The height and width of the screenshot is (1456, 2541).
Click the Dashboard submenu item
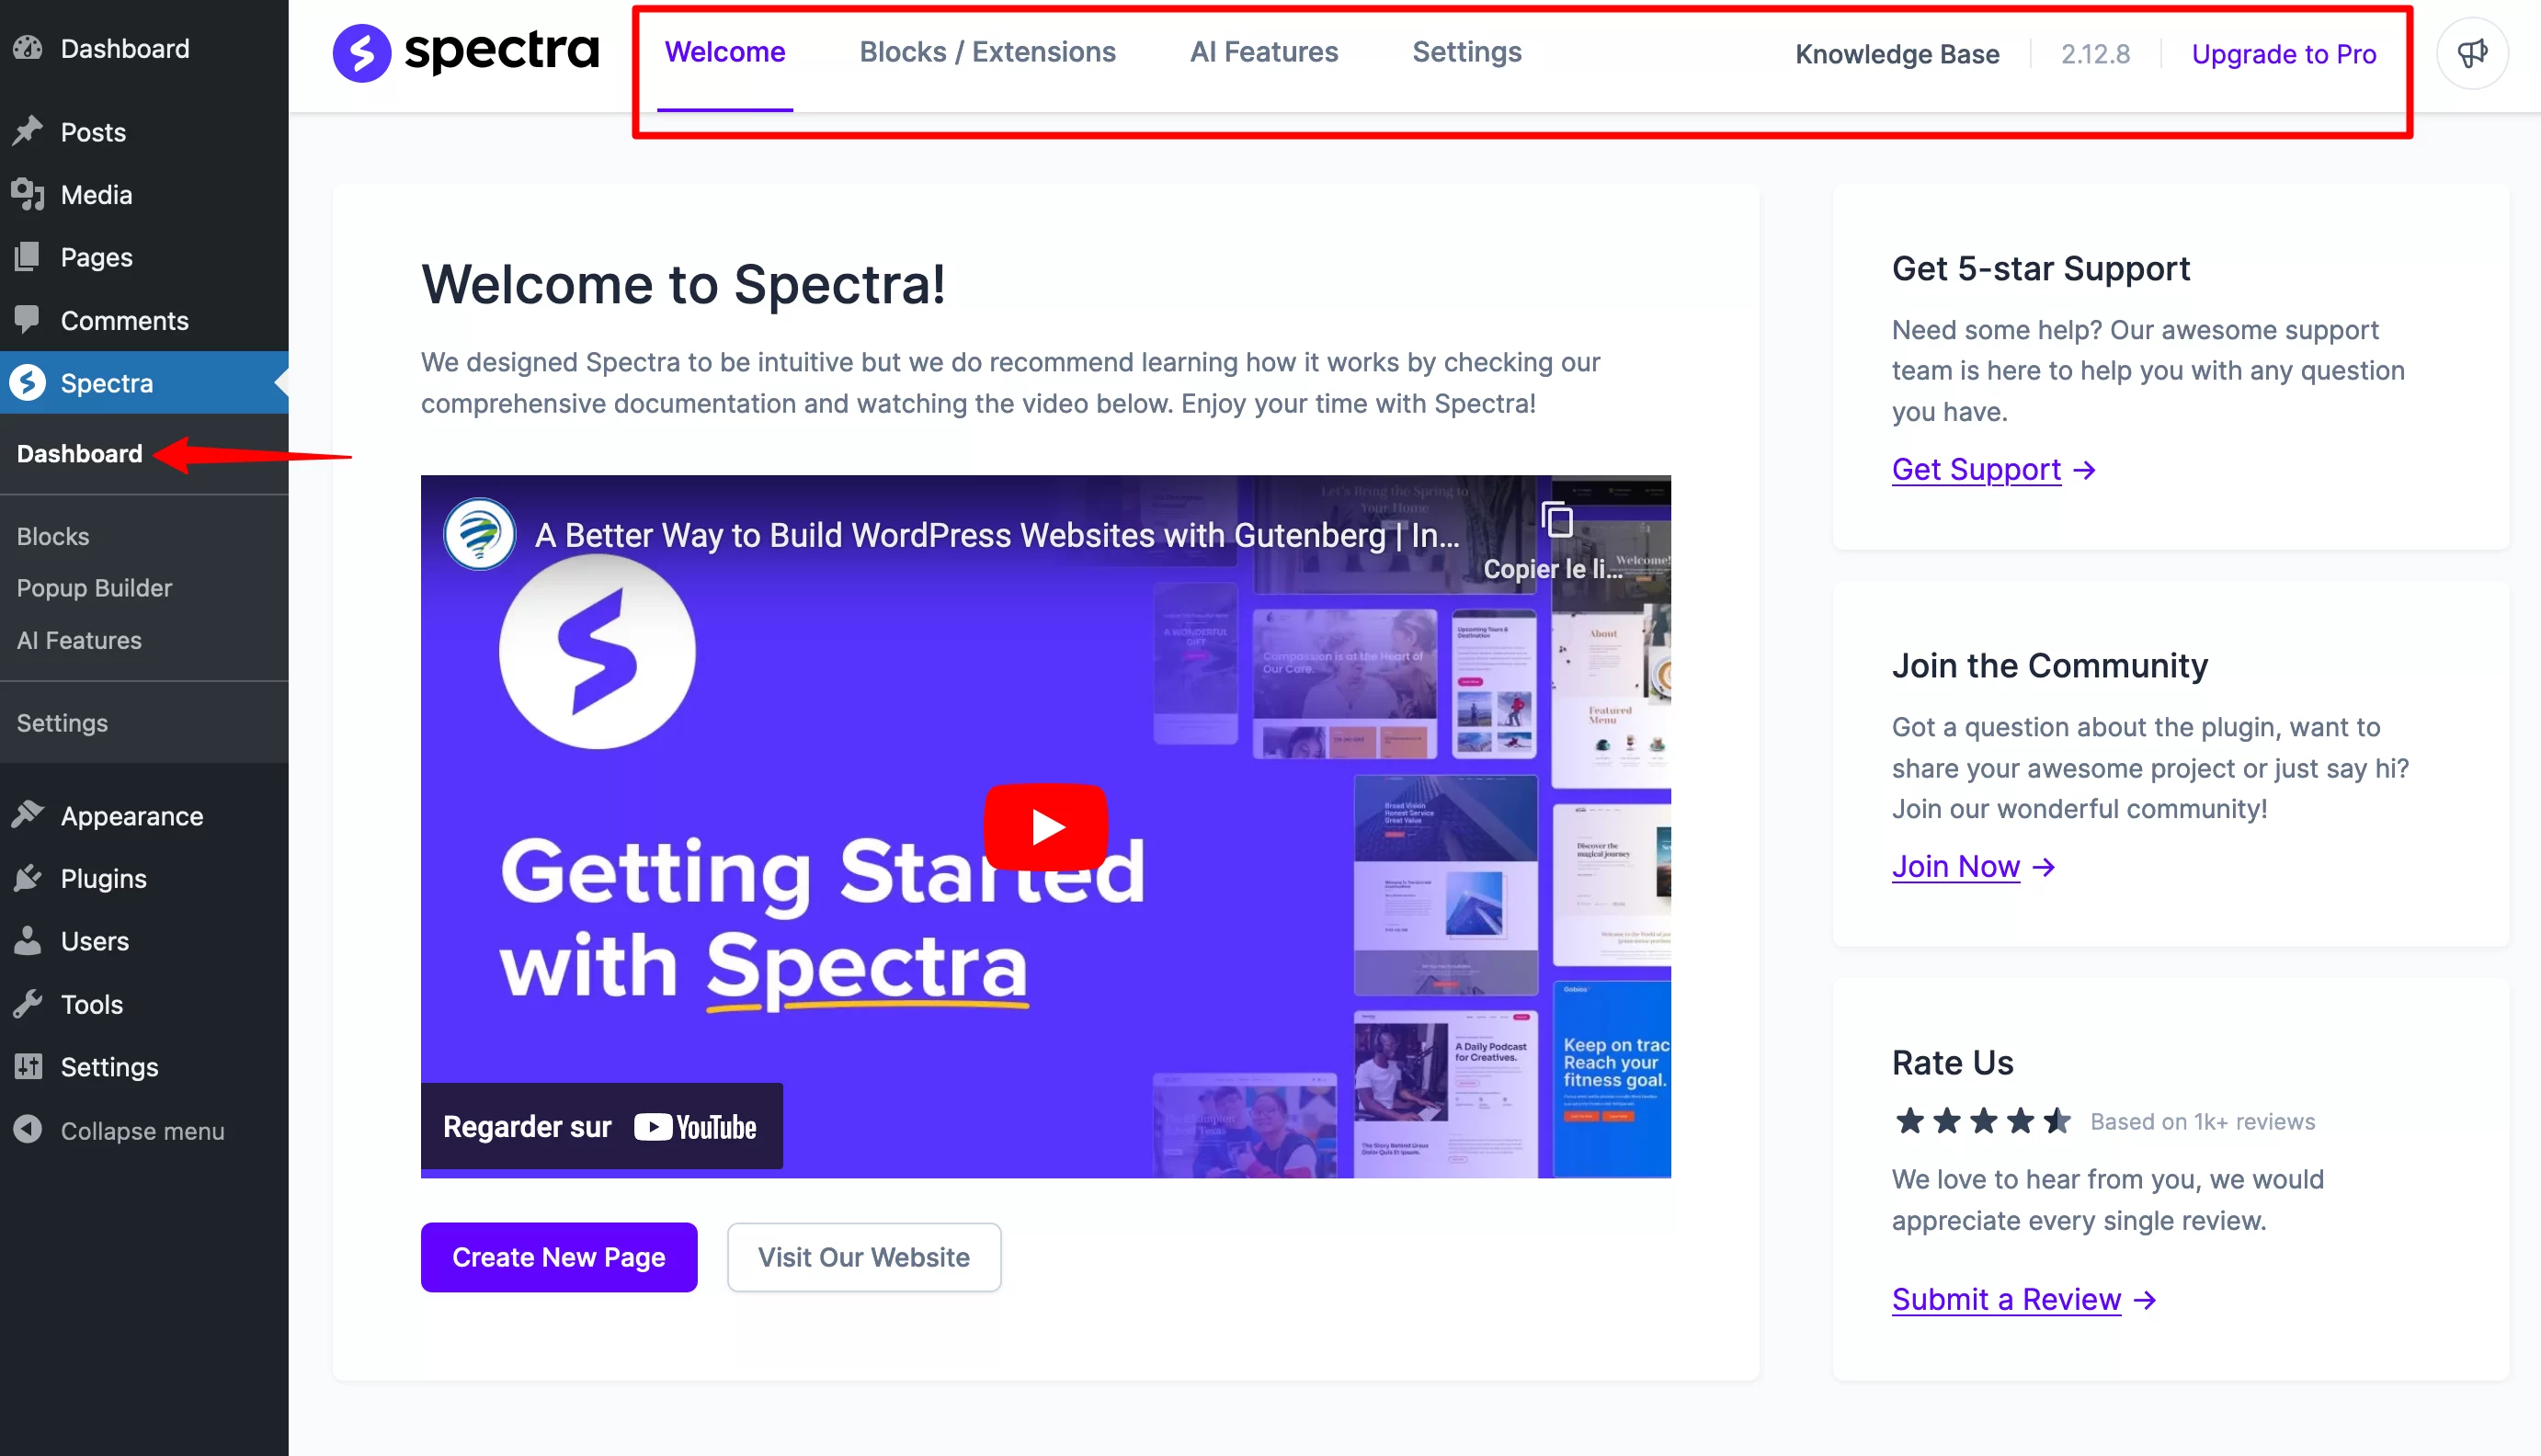78,452
